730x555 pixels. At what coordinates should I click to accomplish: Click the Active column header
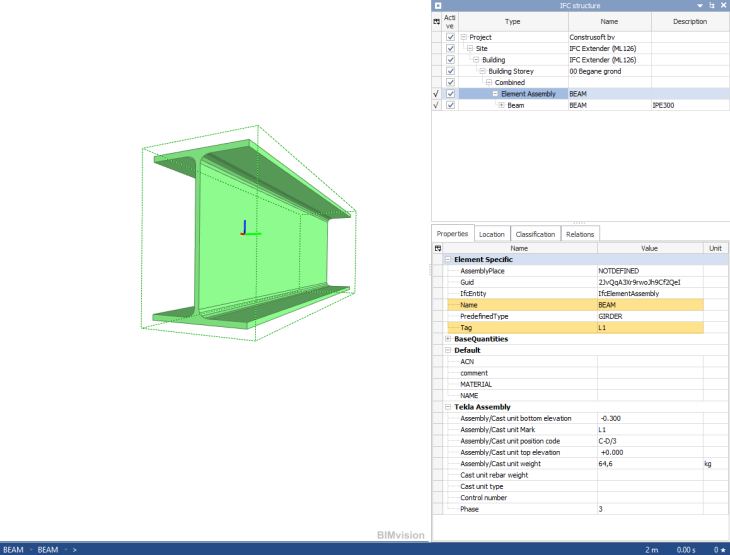[450, 21]
